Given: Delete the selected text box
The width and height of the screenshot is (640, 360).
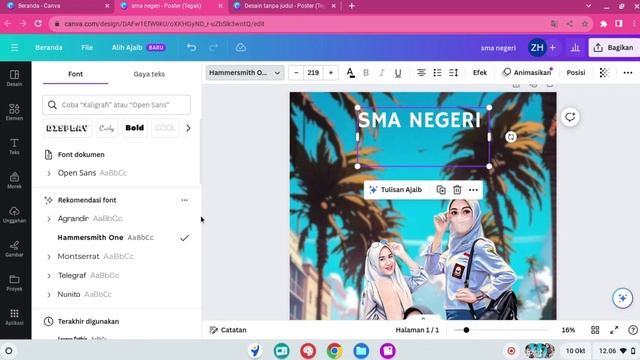Looking at the screenshot, I should pyautogui.click(x=457, y=190).
